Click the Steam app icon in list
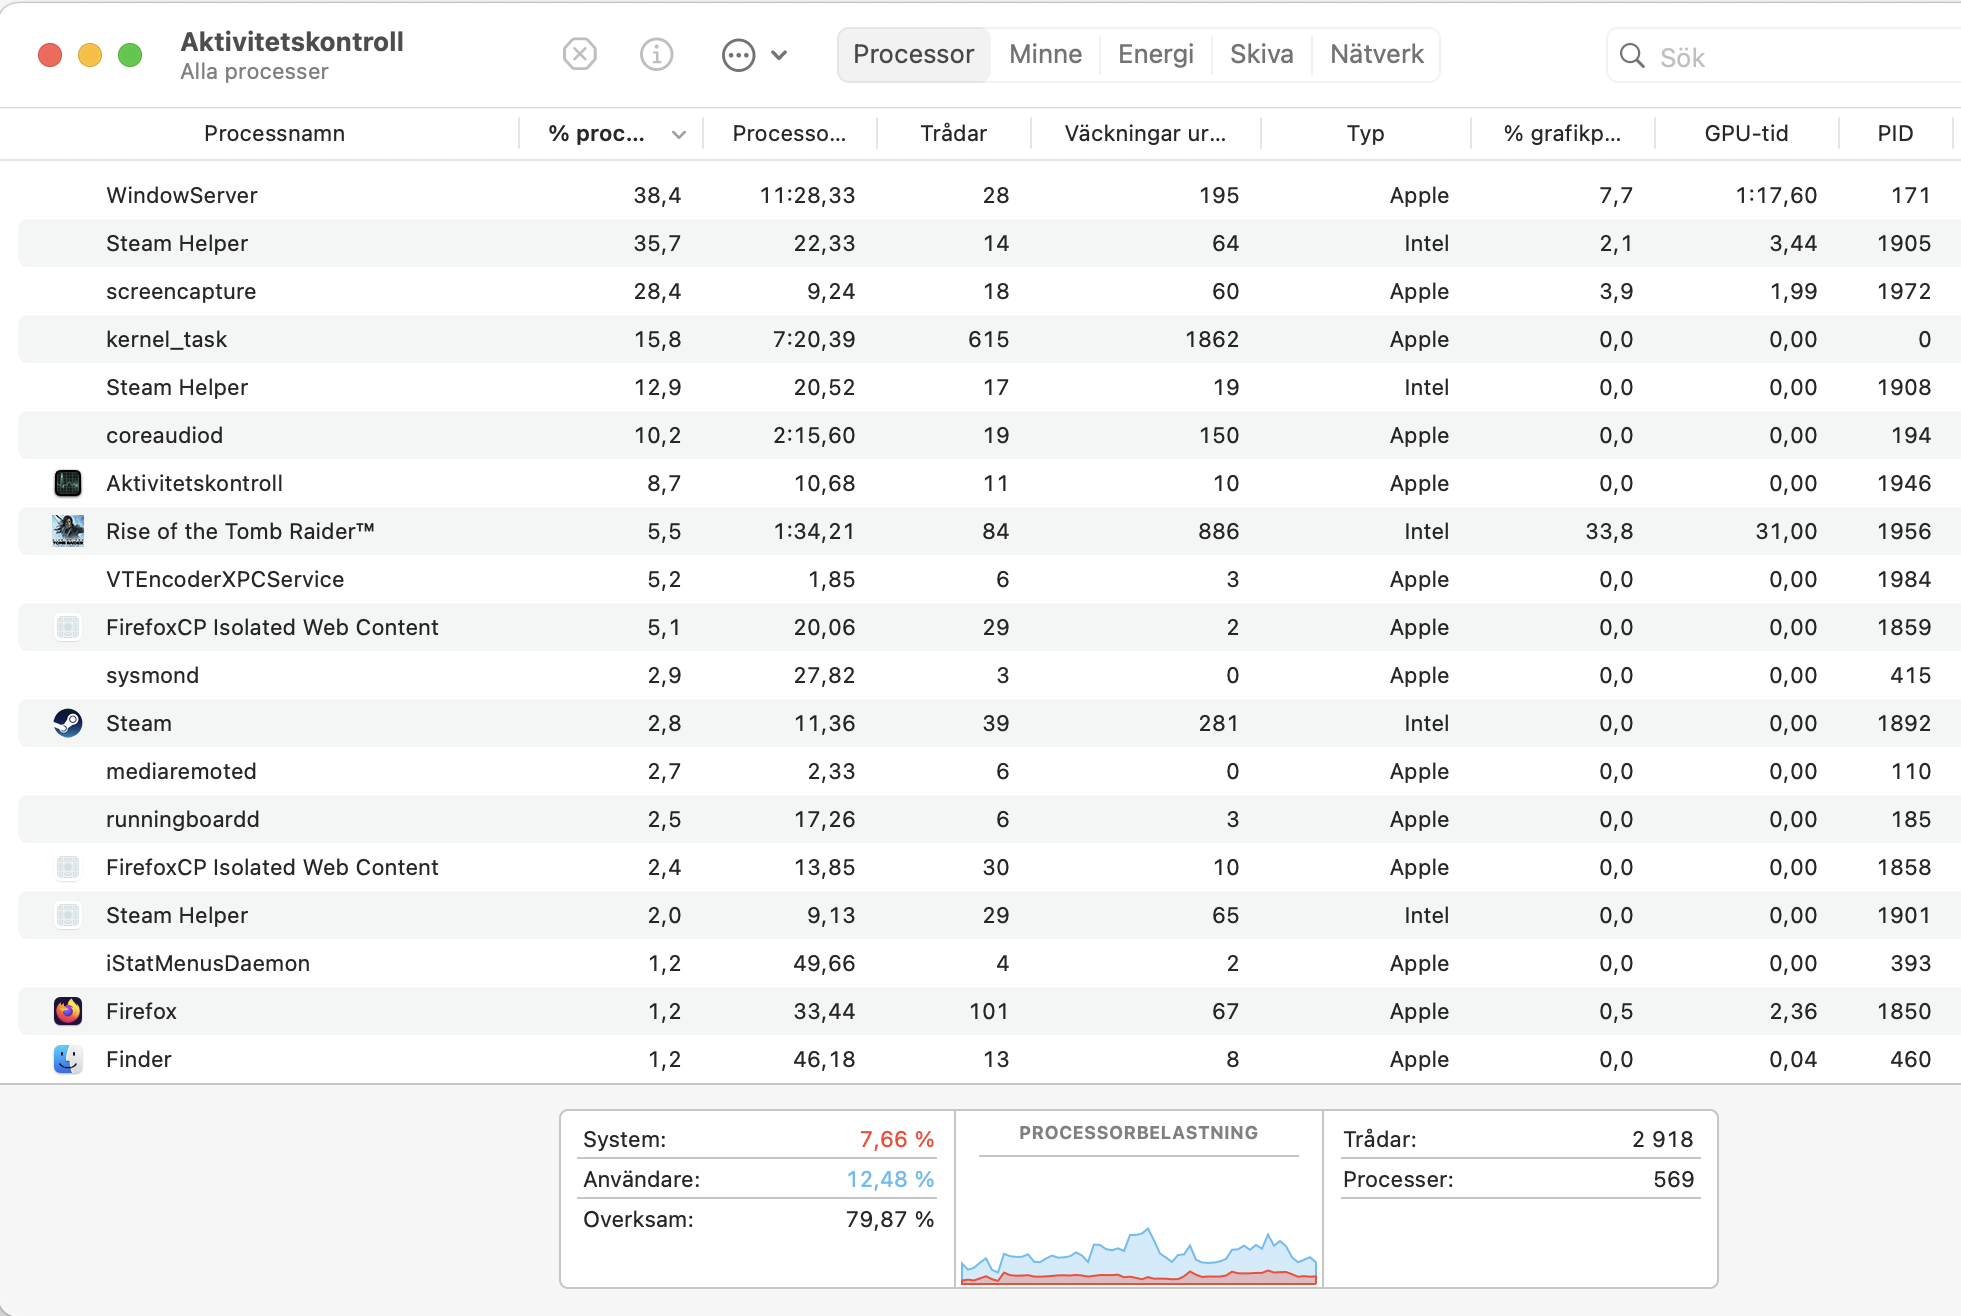 (68, 723)
